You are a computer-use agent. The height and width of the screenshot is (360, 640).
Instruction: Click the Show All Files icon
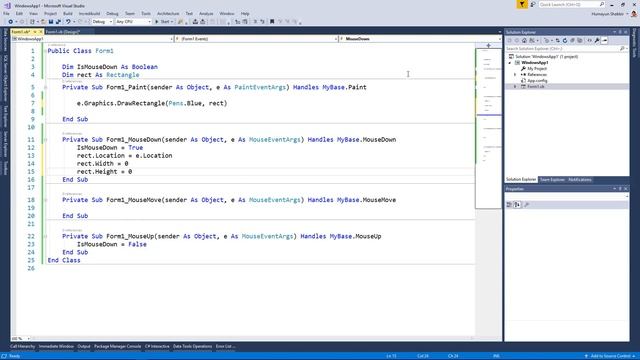[580, 40]
